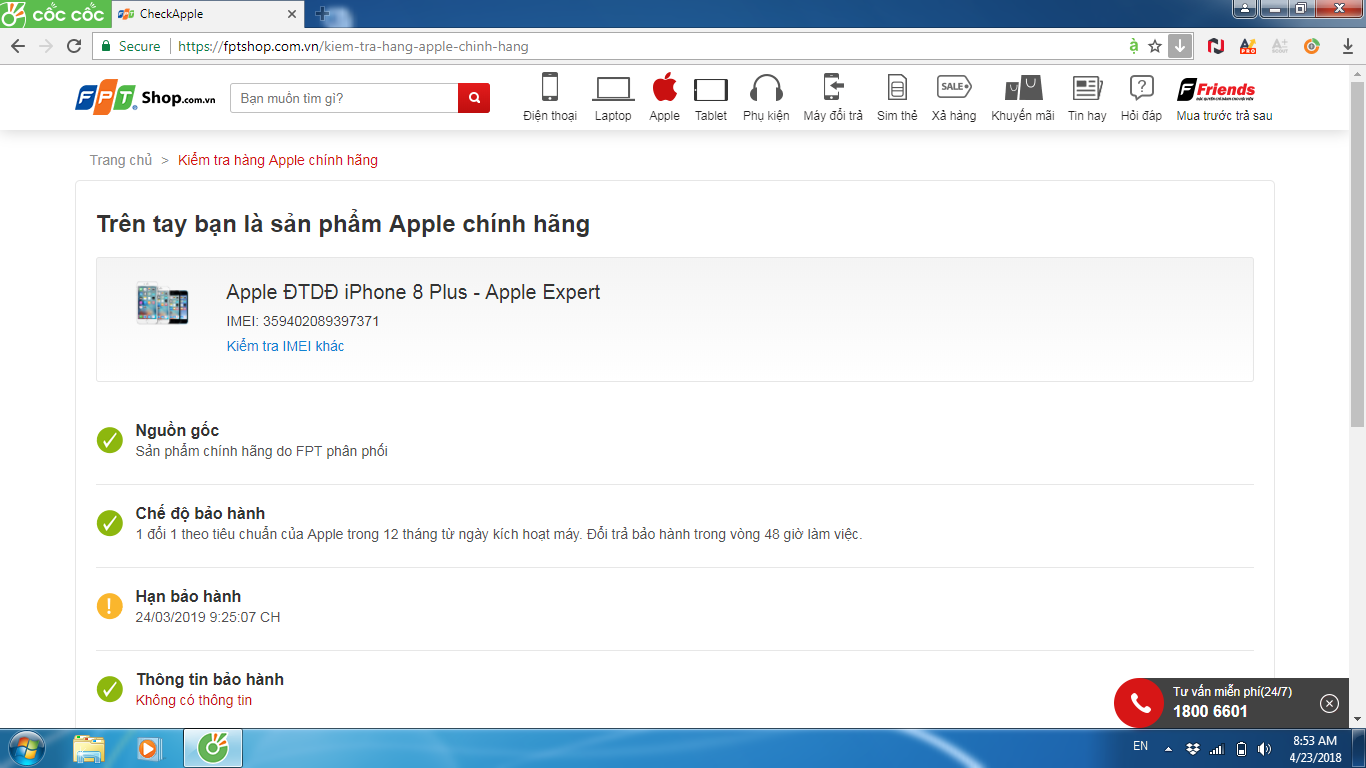This screenshot has height=768, width=1366.
Task: Switch to the CheckApple browser tab
Action: click(x=205, y=14)
